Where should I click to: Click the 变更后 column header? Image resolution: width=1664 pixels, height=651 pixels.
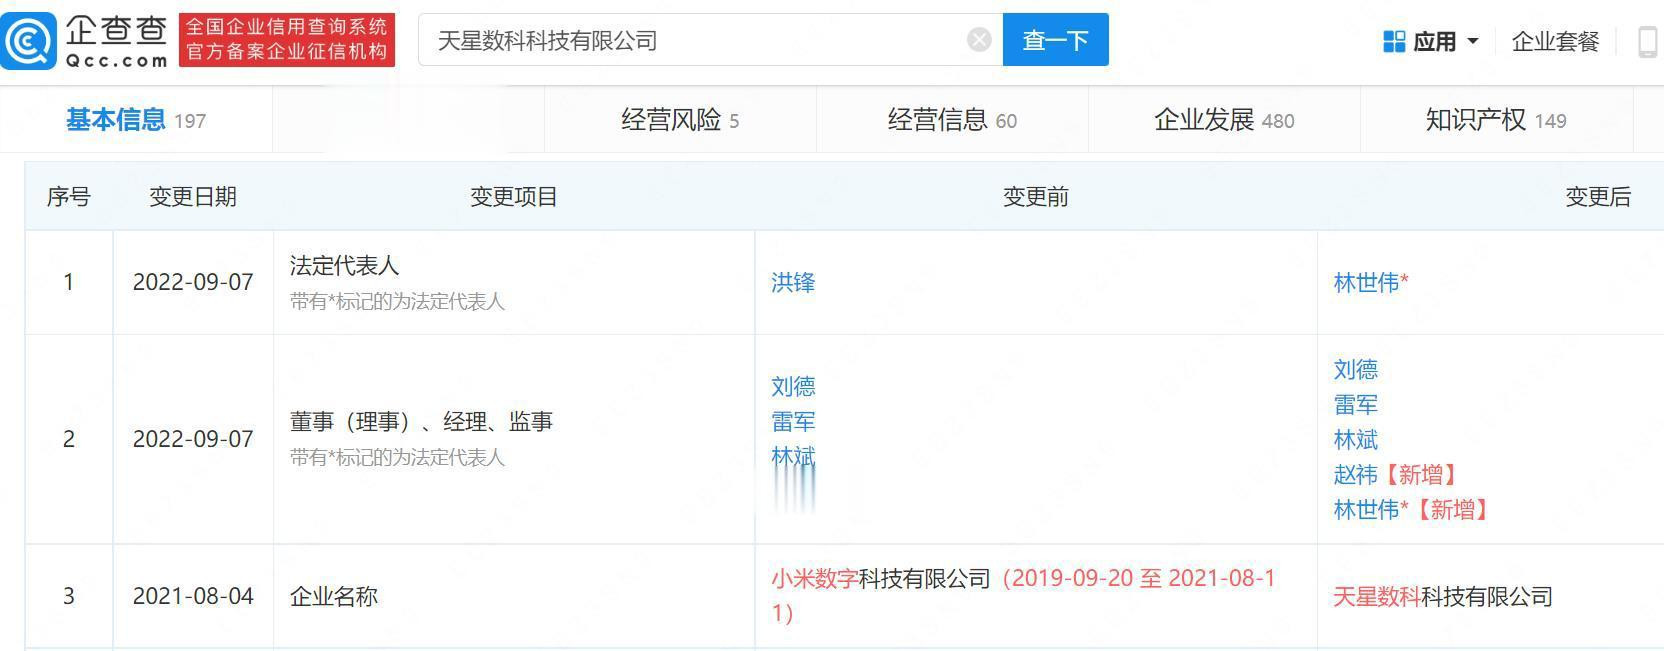tap(1598, 197)
